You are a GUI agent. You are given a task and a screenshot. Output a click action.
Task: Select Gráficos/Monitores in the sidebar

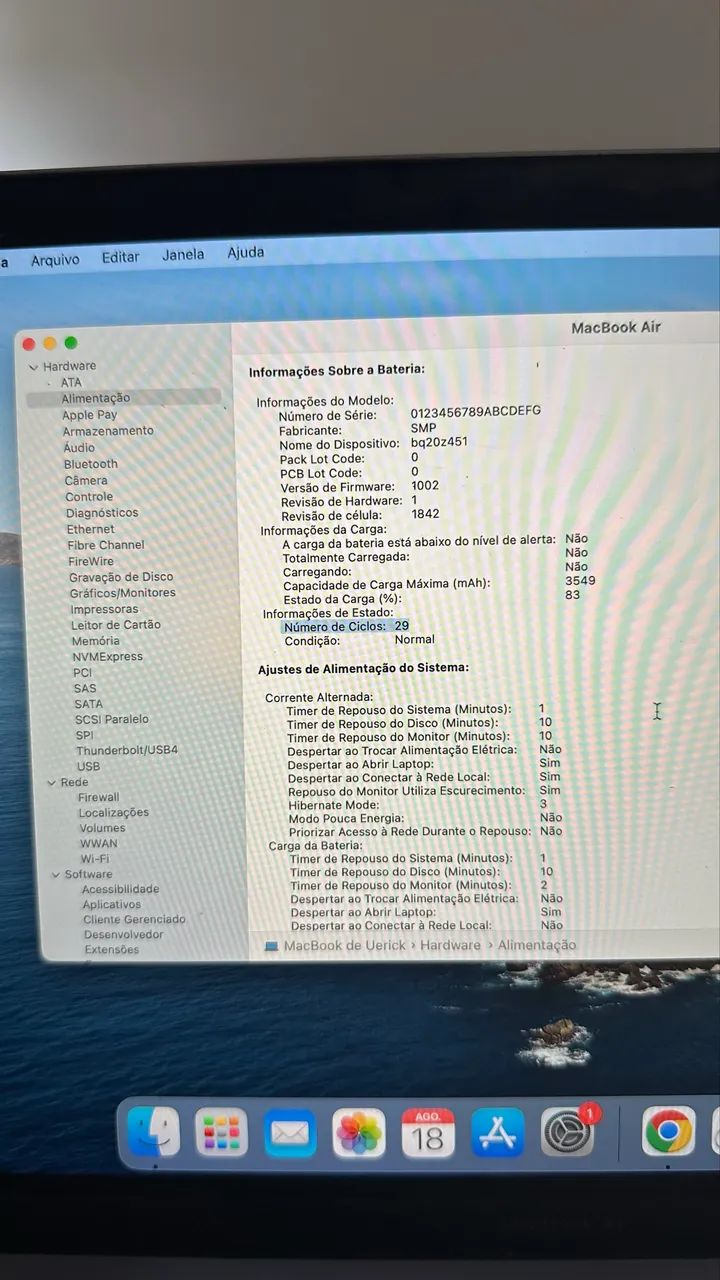pos(122,593)
